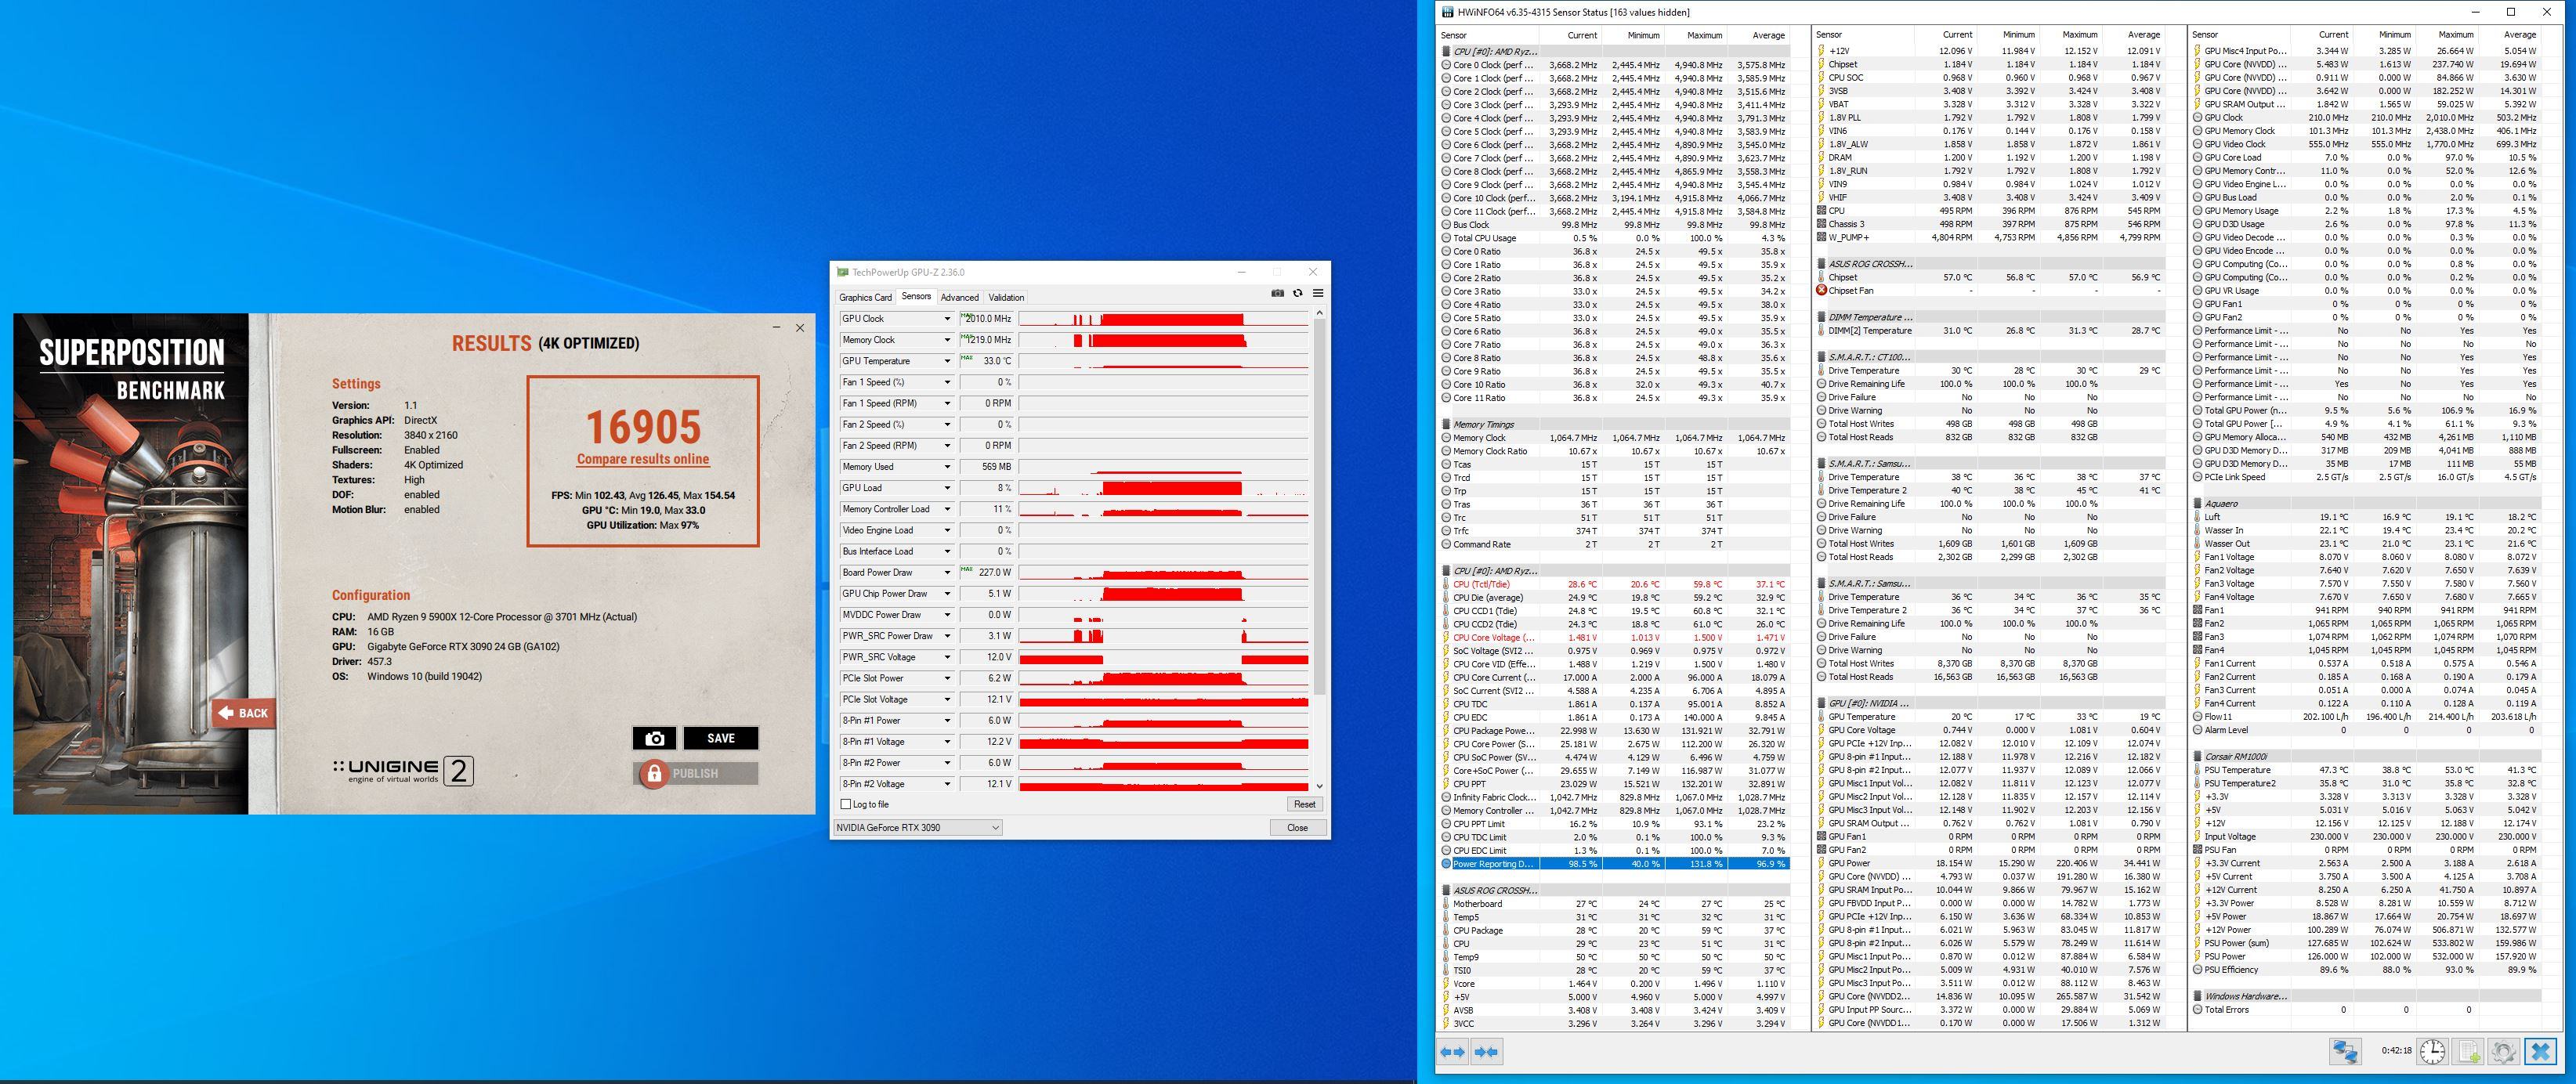The width and height of the screenshot is (2576, 1084).
Task: Click the GPU-Z refresh icon
Action: pyautogui.click(x=1297, y=293)
